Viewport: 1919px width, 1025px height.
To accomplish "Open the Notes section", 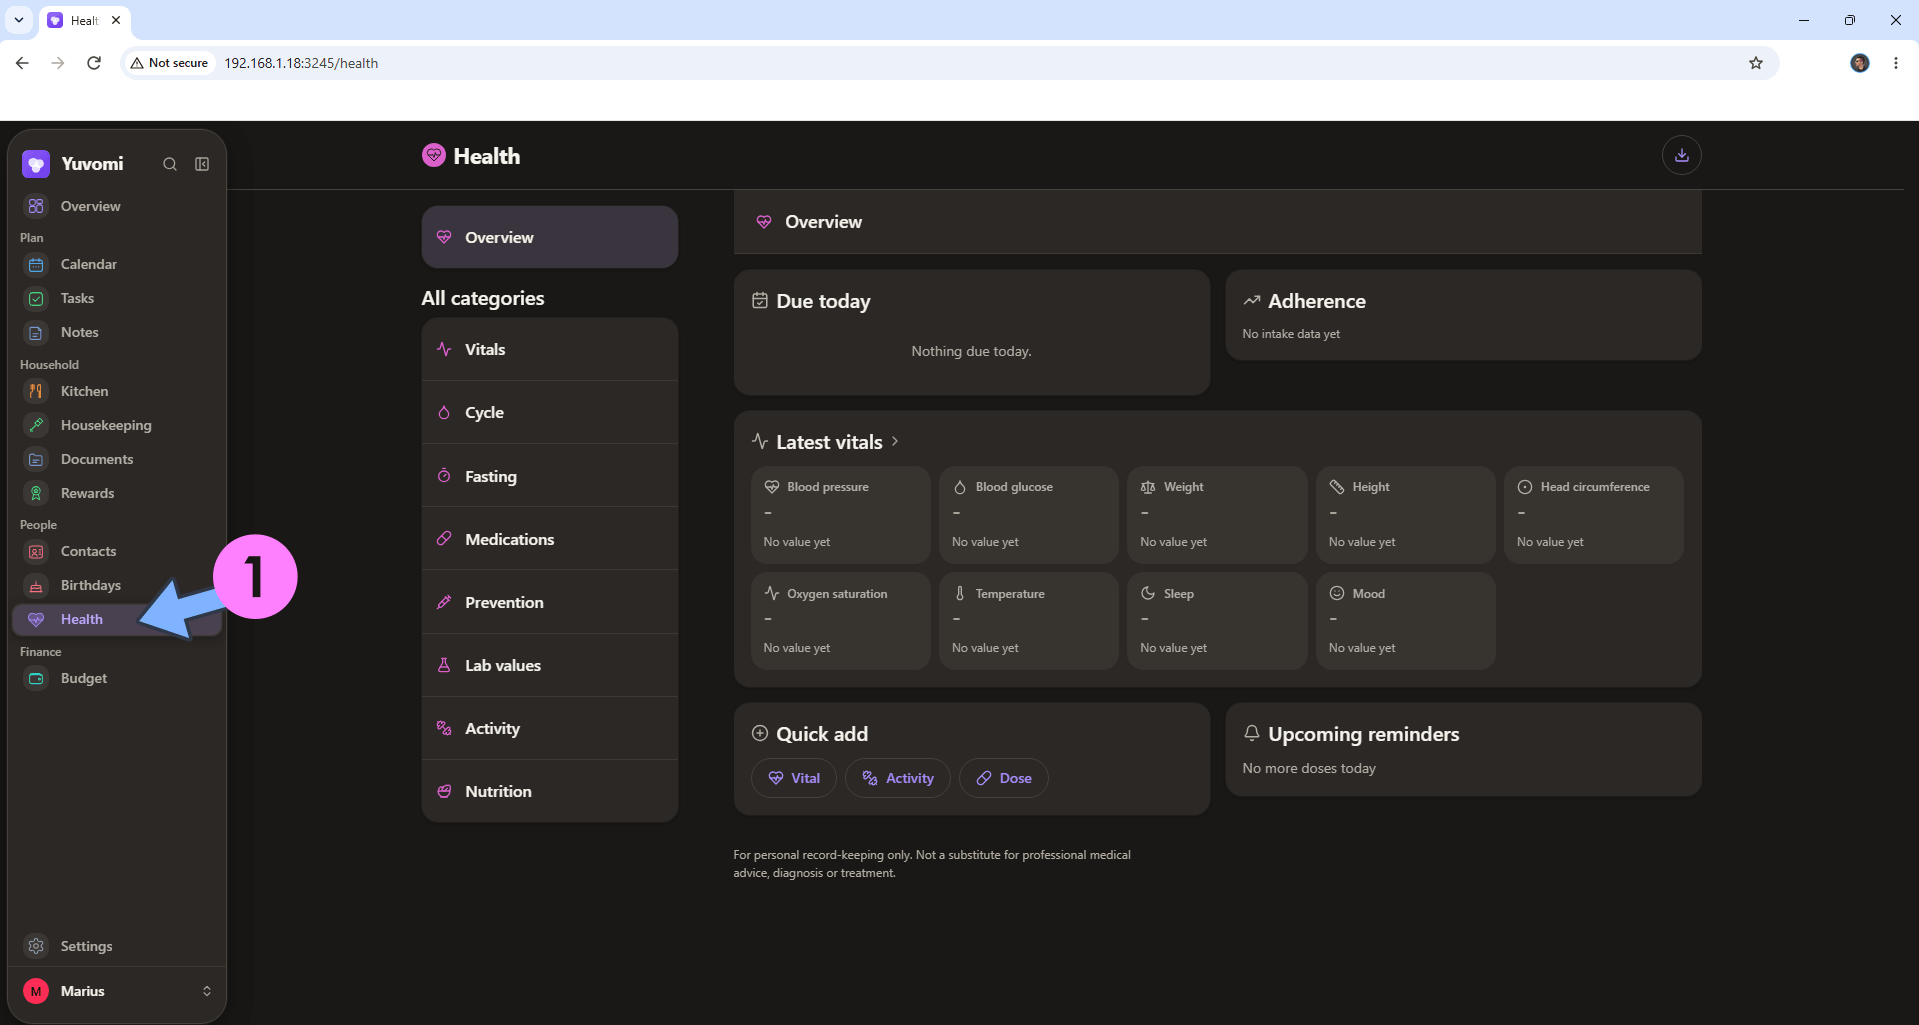I will click(117, 332).
